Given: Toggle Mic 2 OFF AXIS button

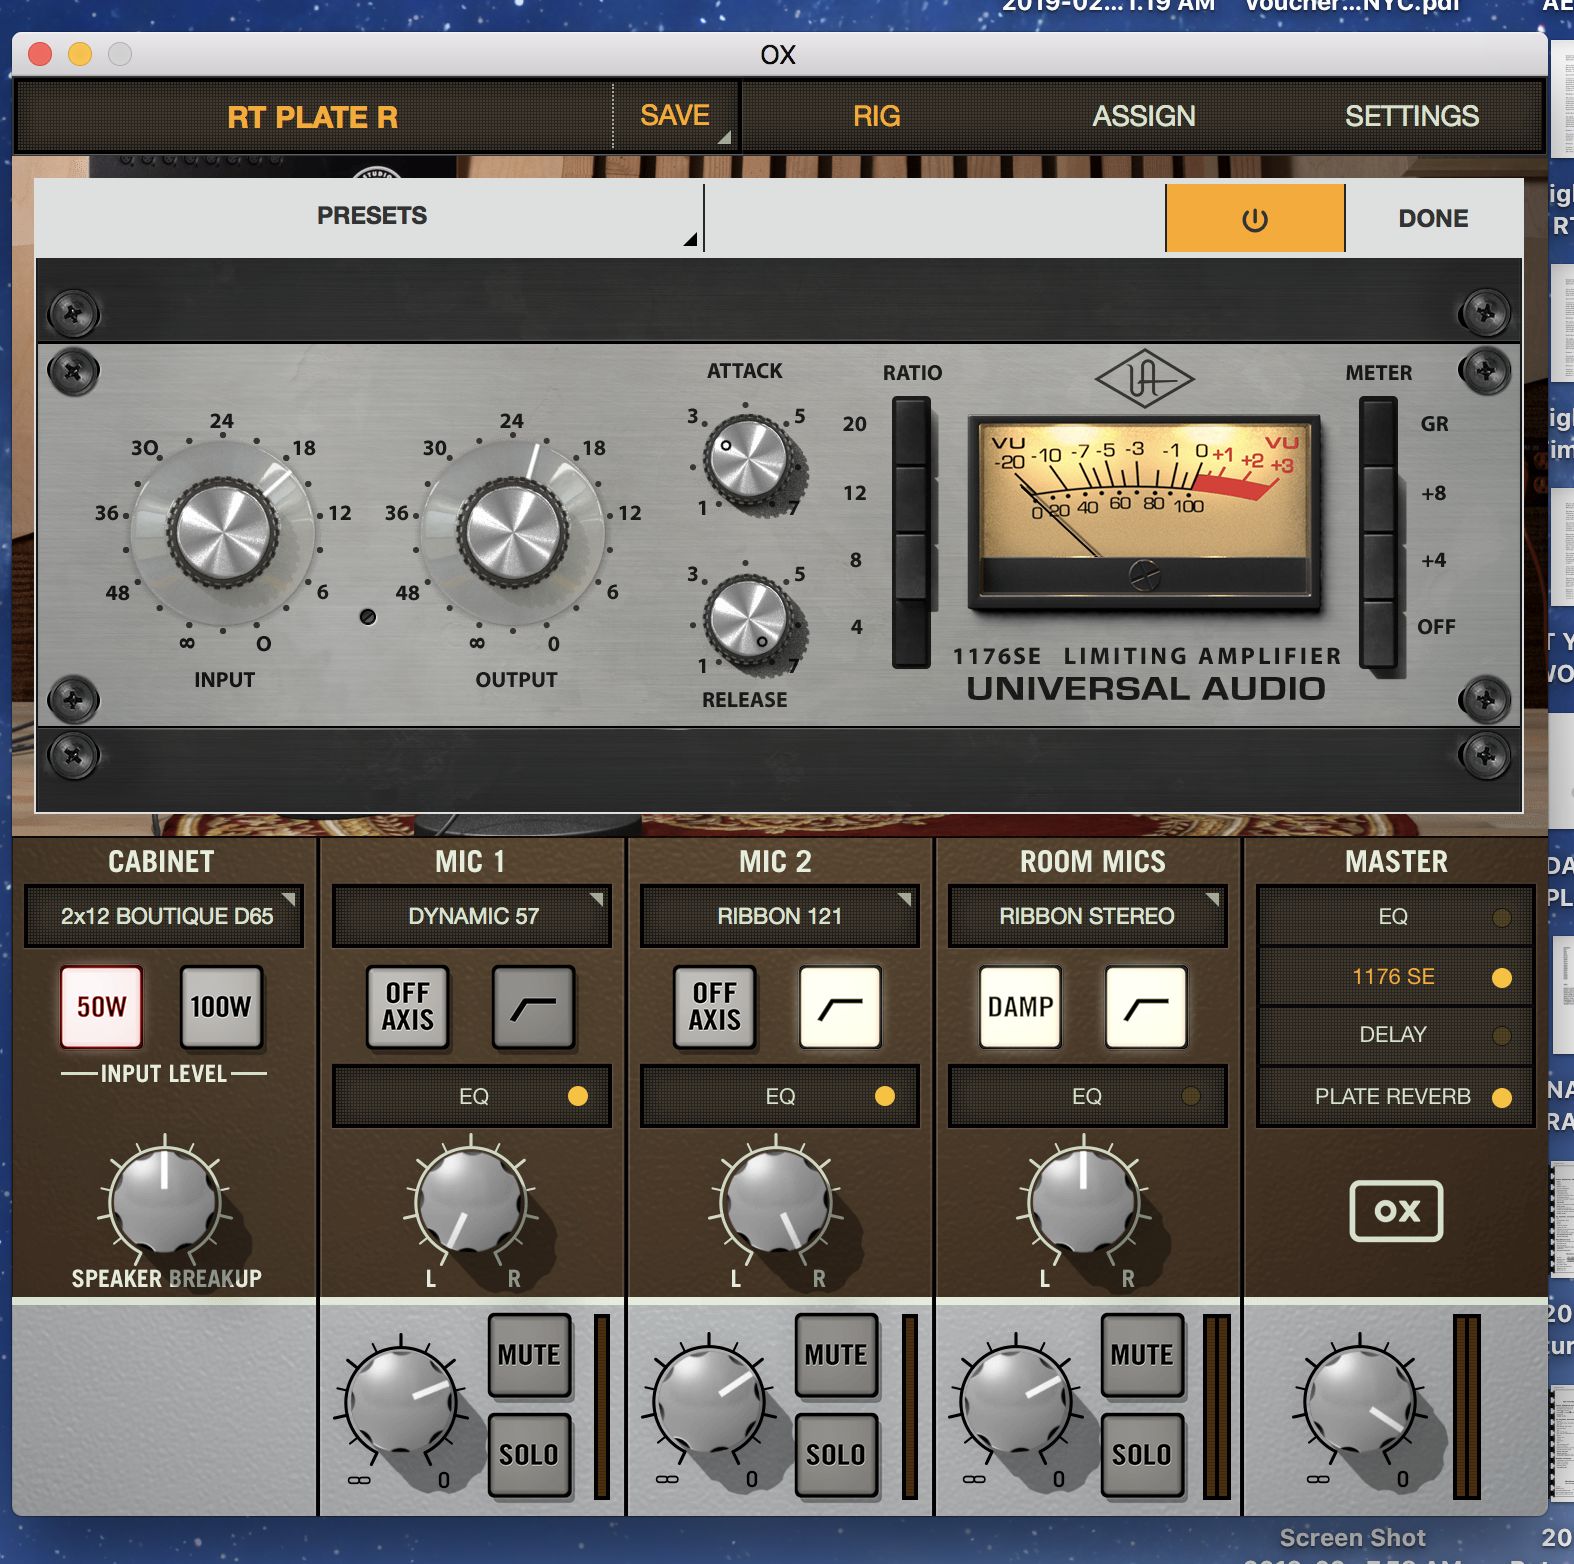Looking at the screenshot, I should (x=714, y=1007).
